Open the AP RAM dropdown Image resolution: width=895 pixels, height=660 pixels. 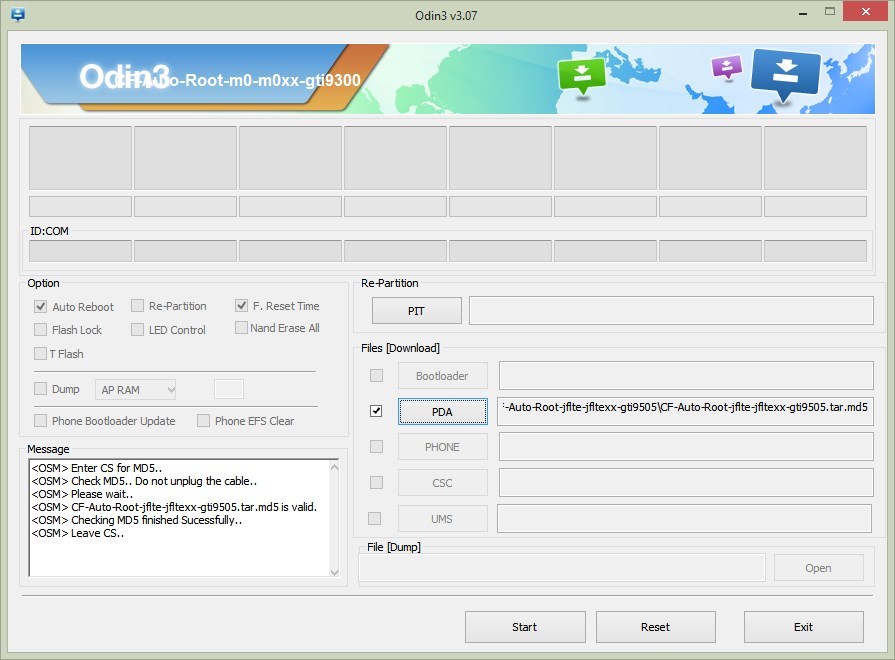coord(135,390)
